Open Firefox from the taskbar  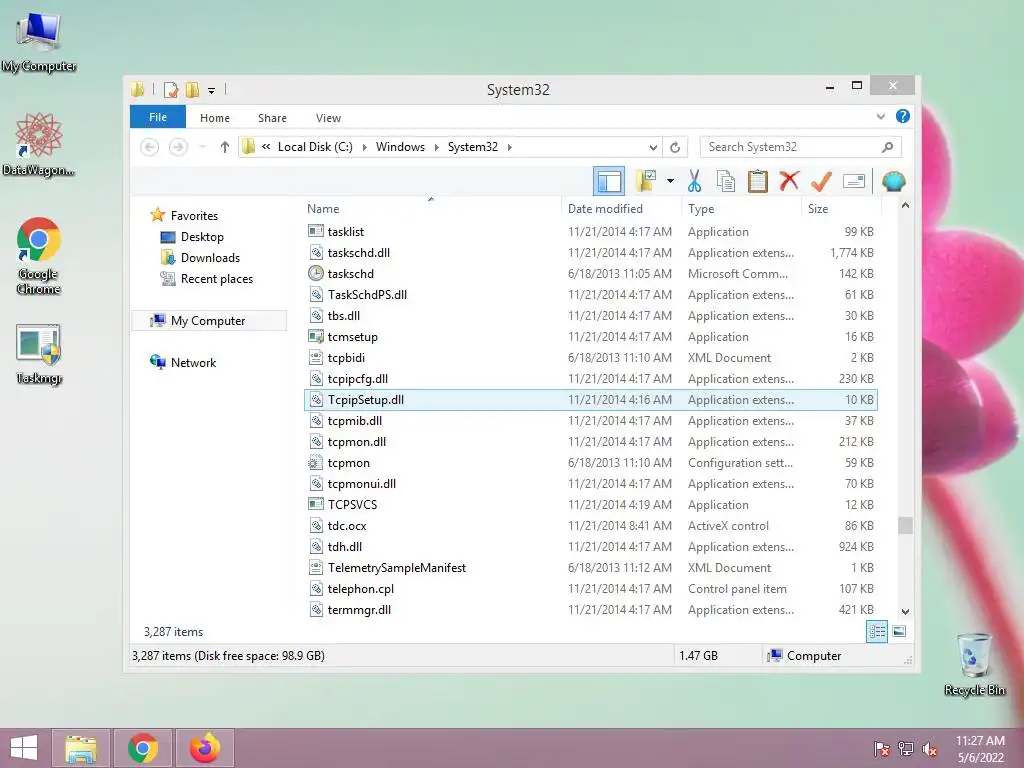coord(204,748)
